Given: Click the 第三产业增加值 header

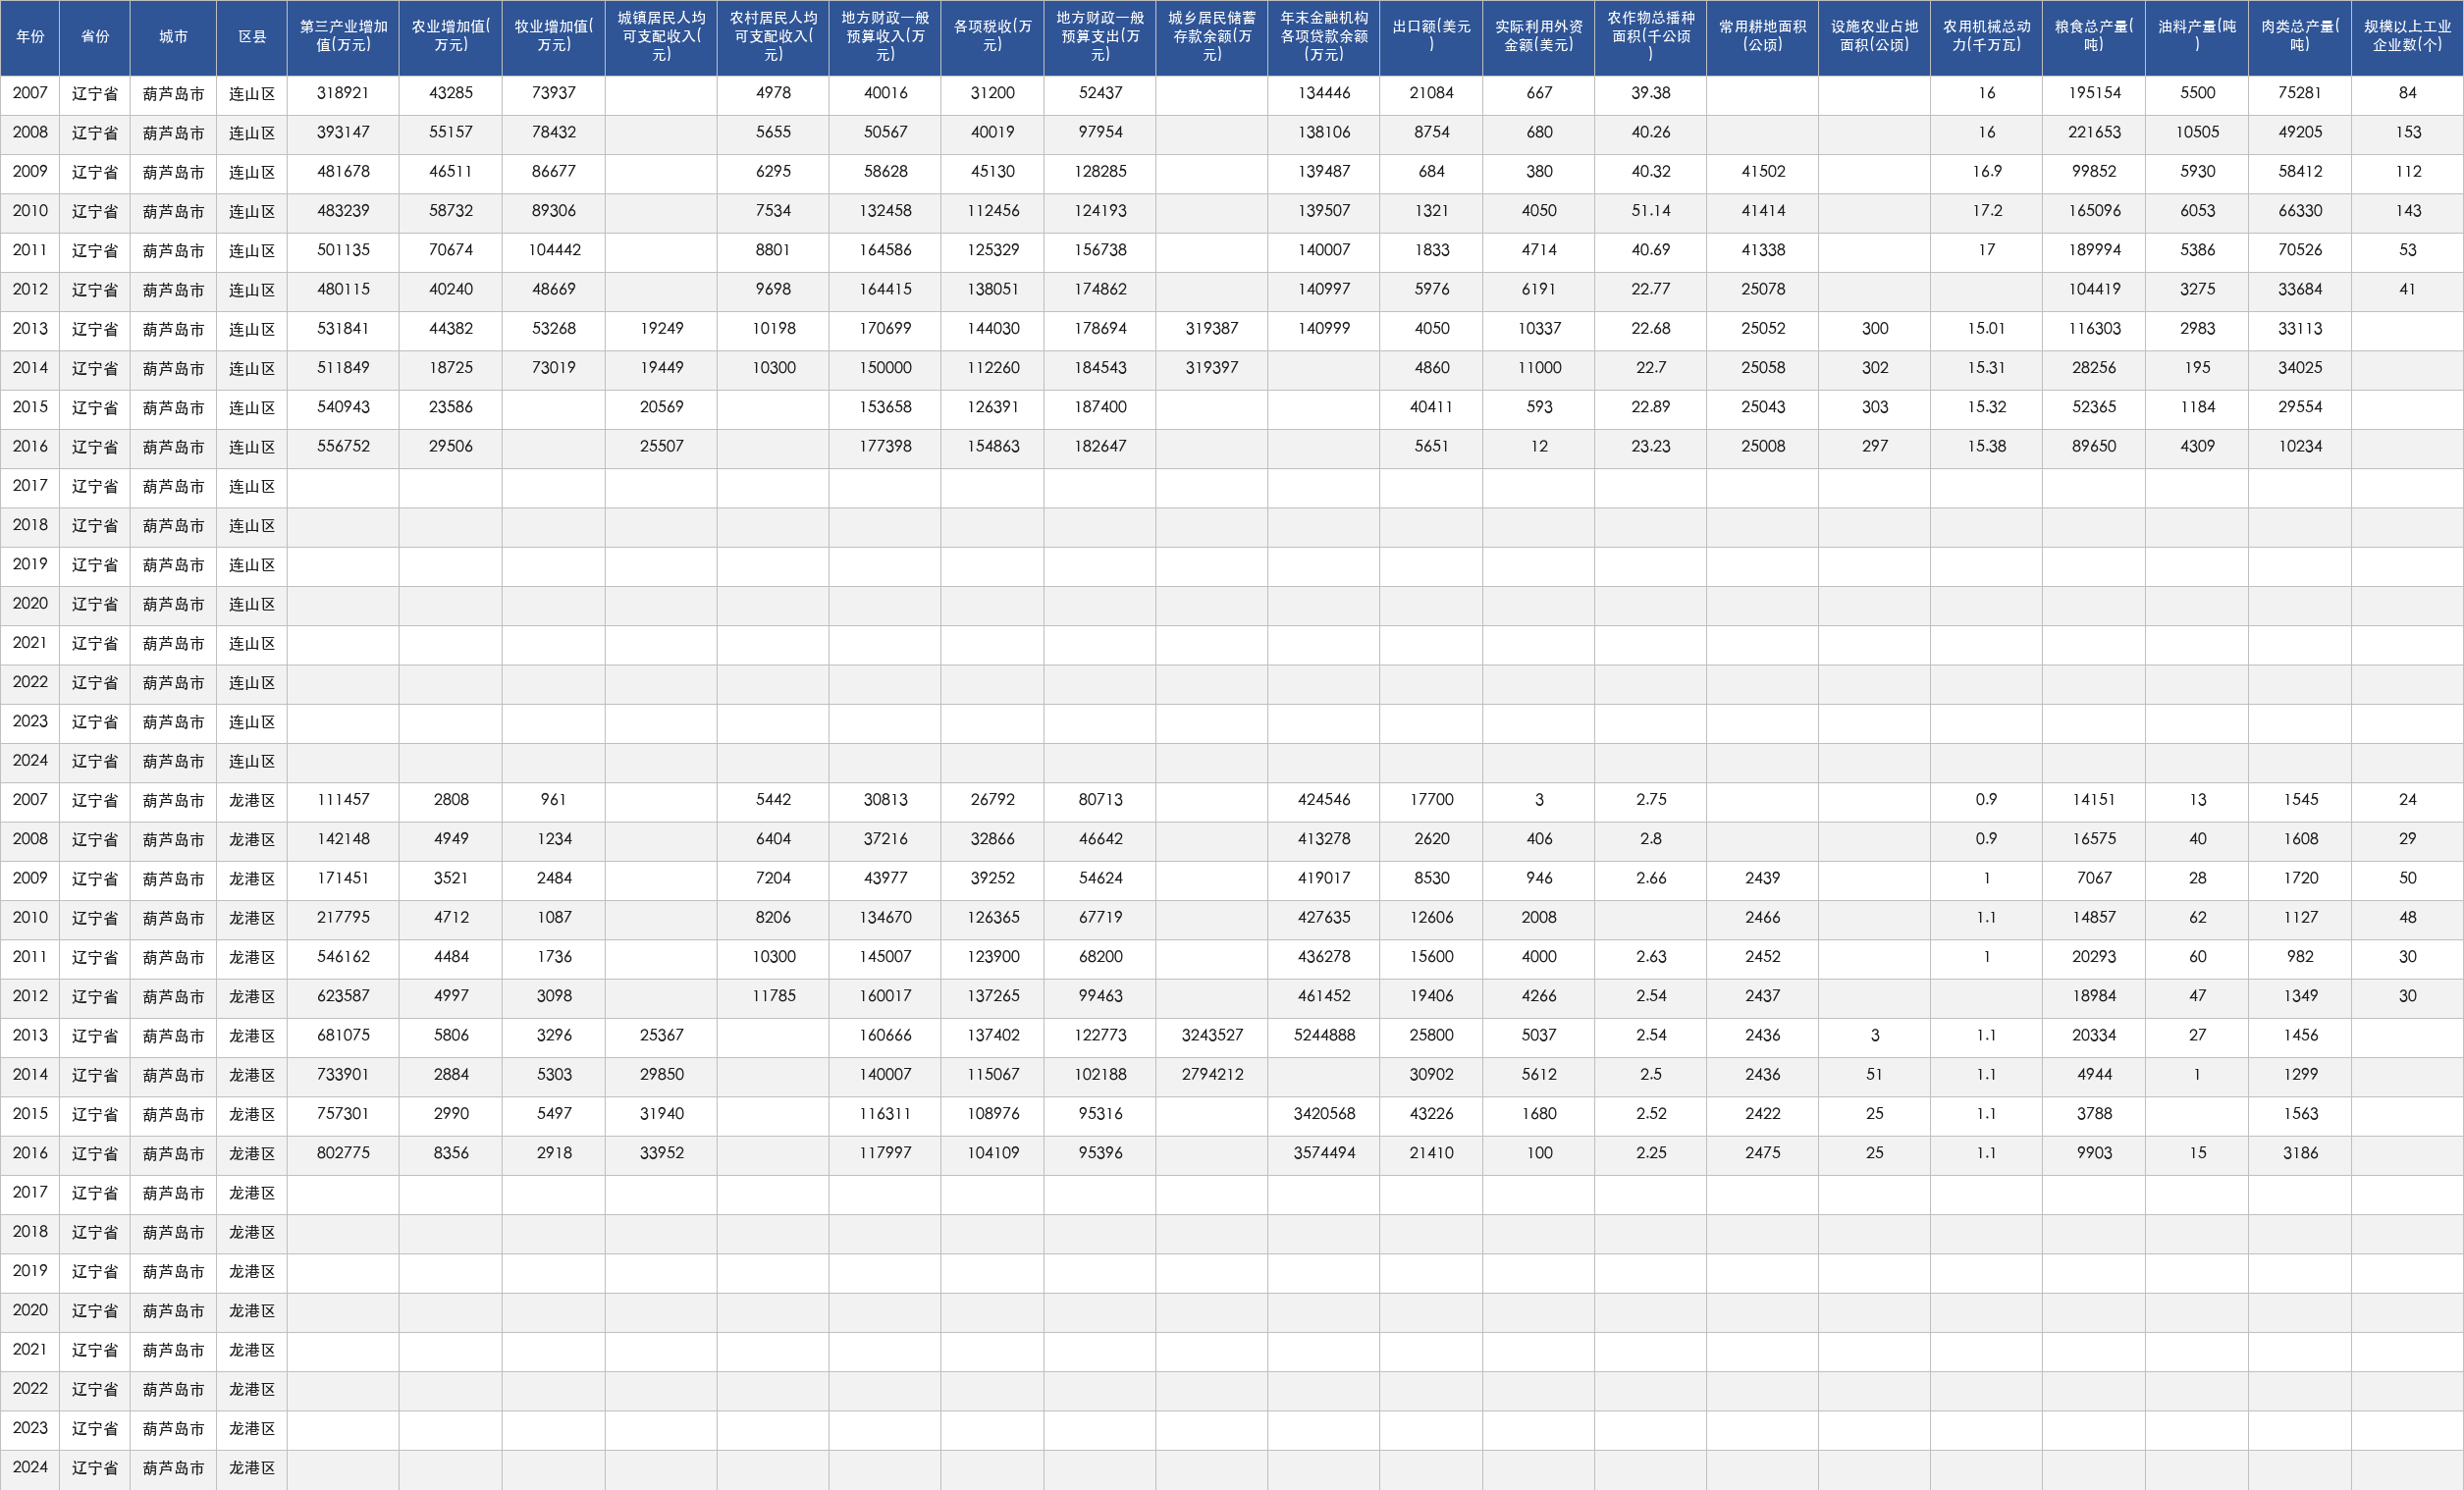Looking at the screenshot, I should tap(343, 37).
